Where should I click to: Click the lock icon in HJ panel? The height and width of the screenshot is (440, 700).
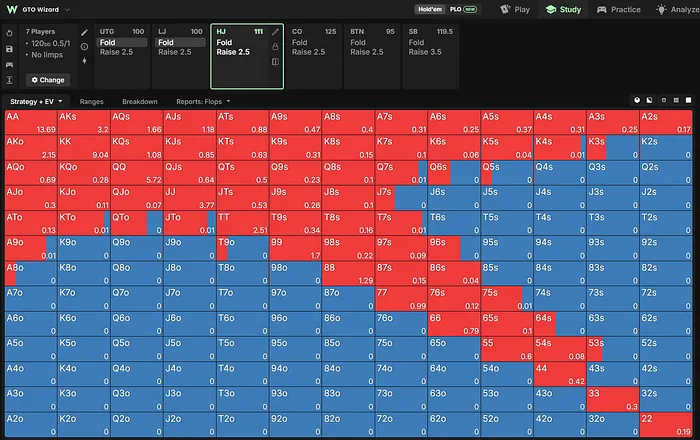pos(275,47)
